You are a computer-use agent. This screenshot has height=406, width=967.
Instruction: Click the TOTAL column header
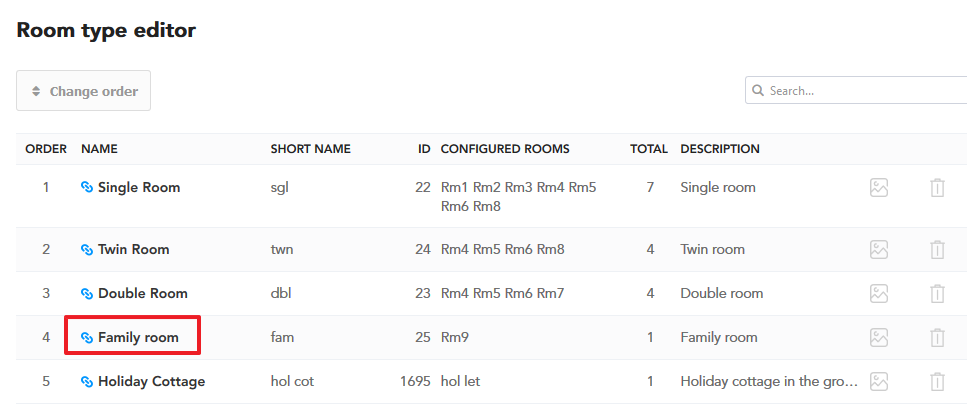pos(649,149)
